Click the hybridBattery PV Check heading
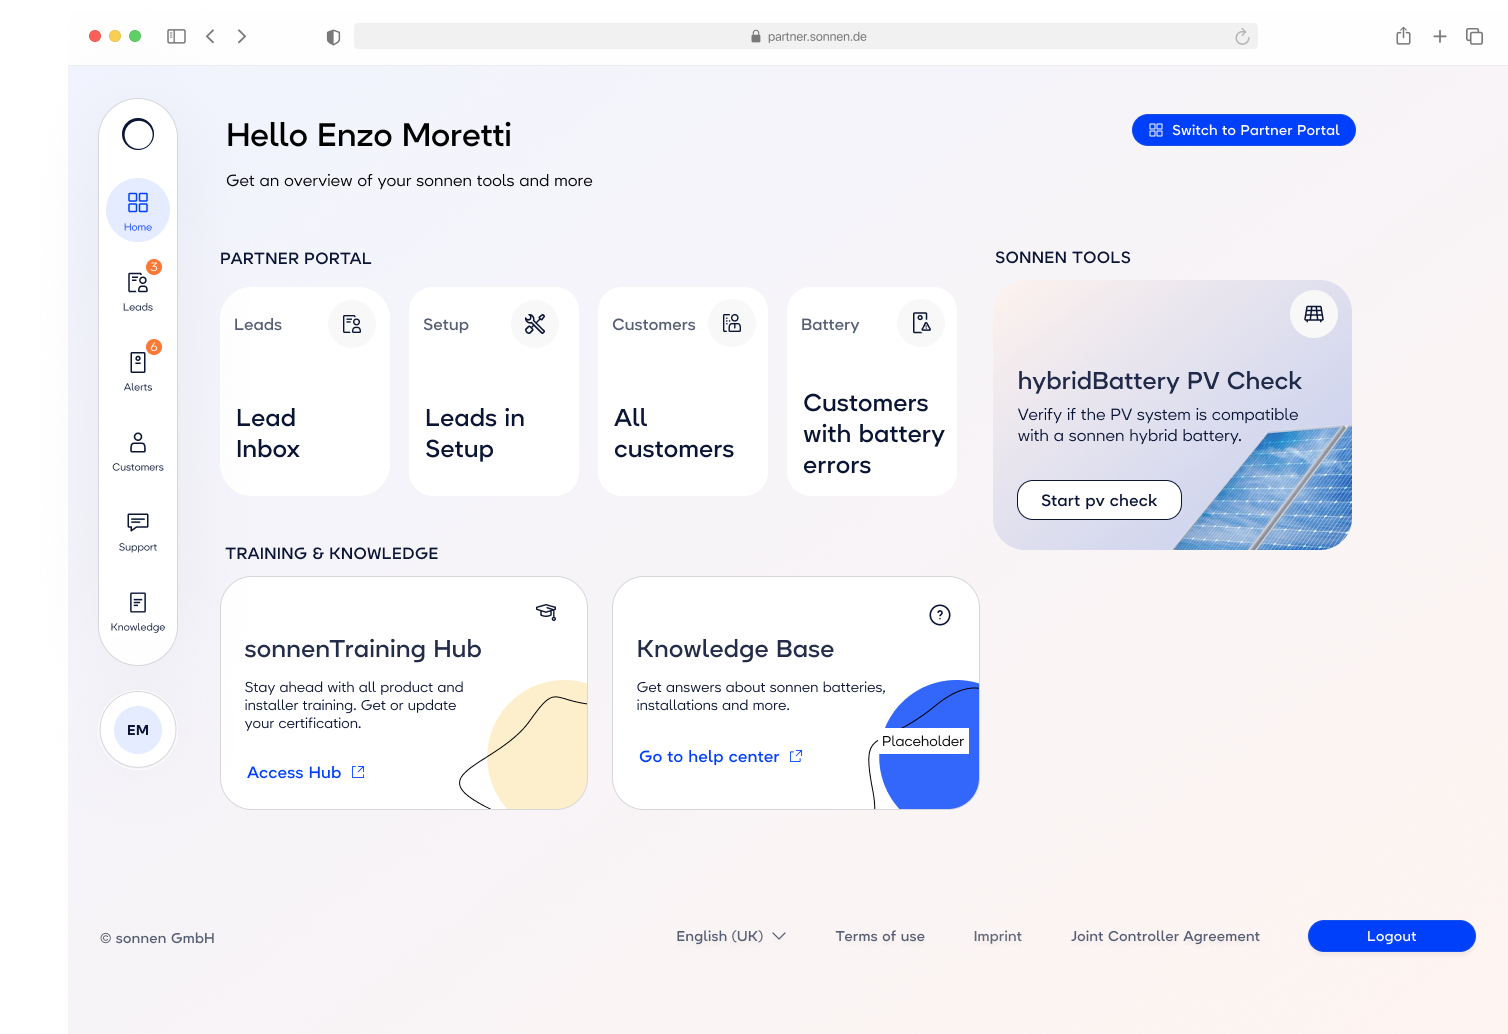The image size is (1508, 1034). click(1159, 381)
